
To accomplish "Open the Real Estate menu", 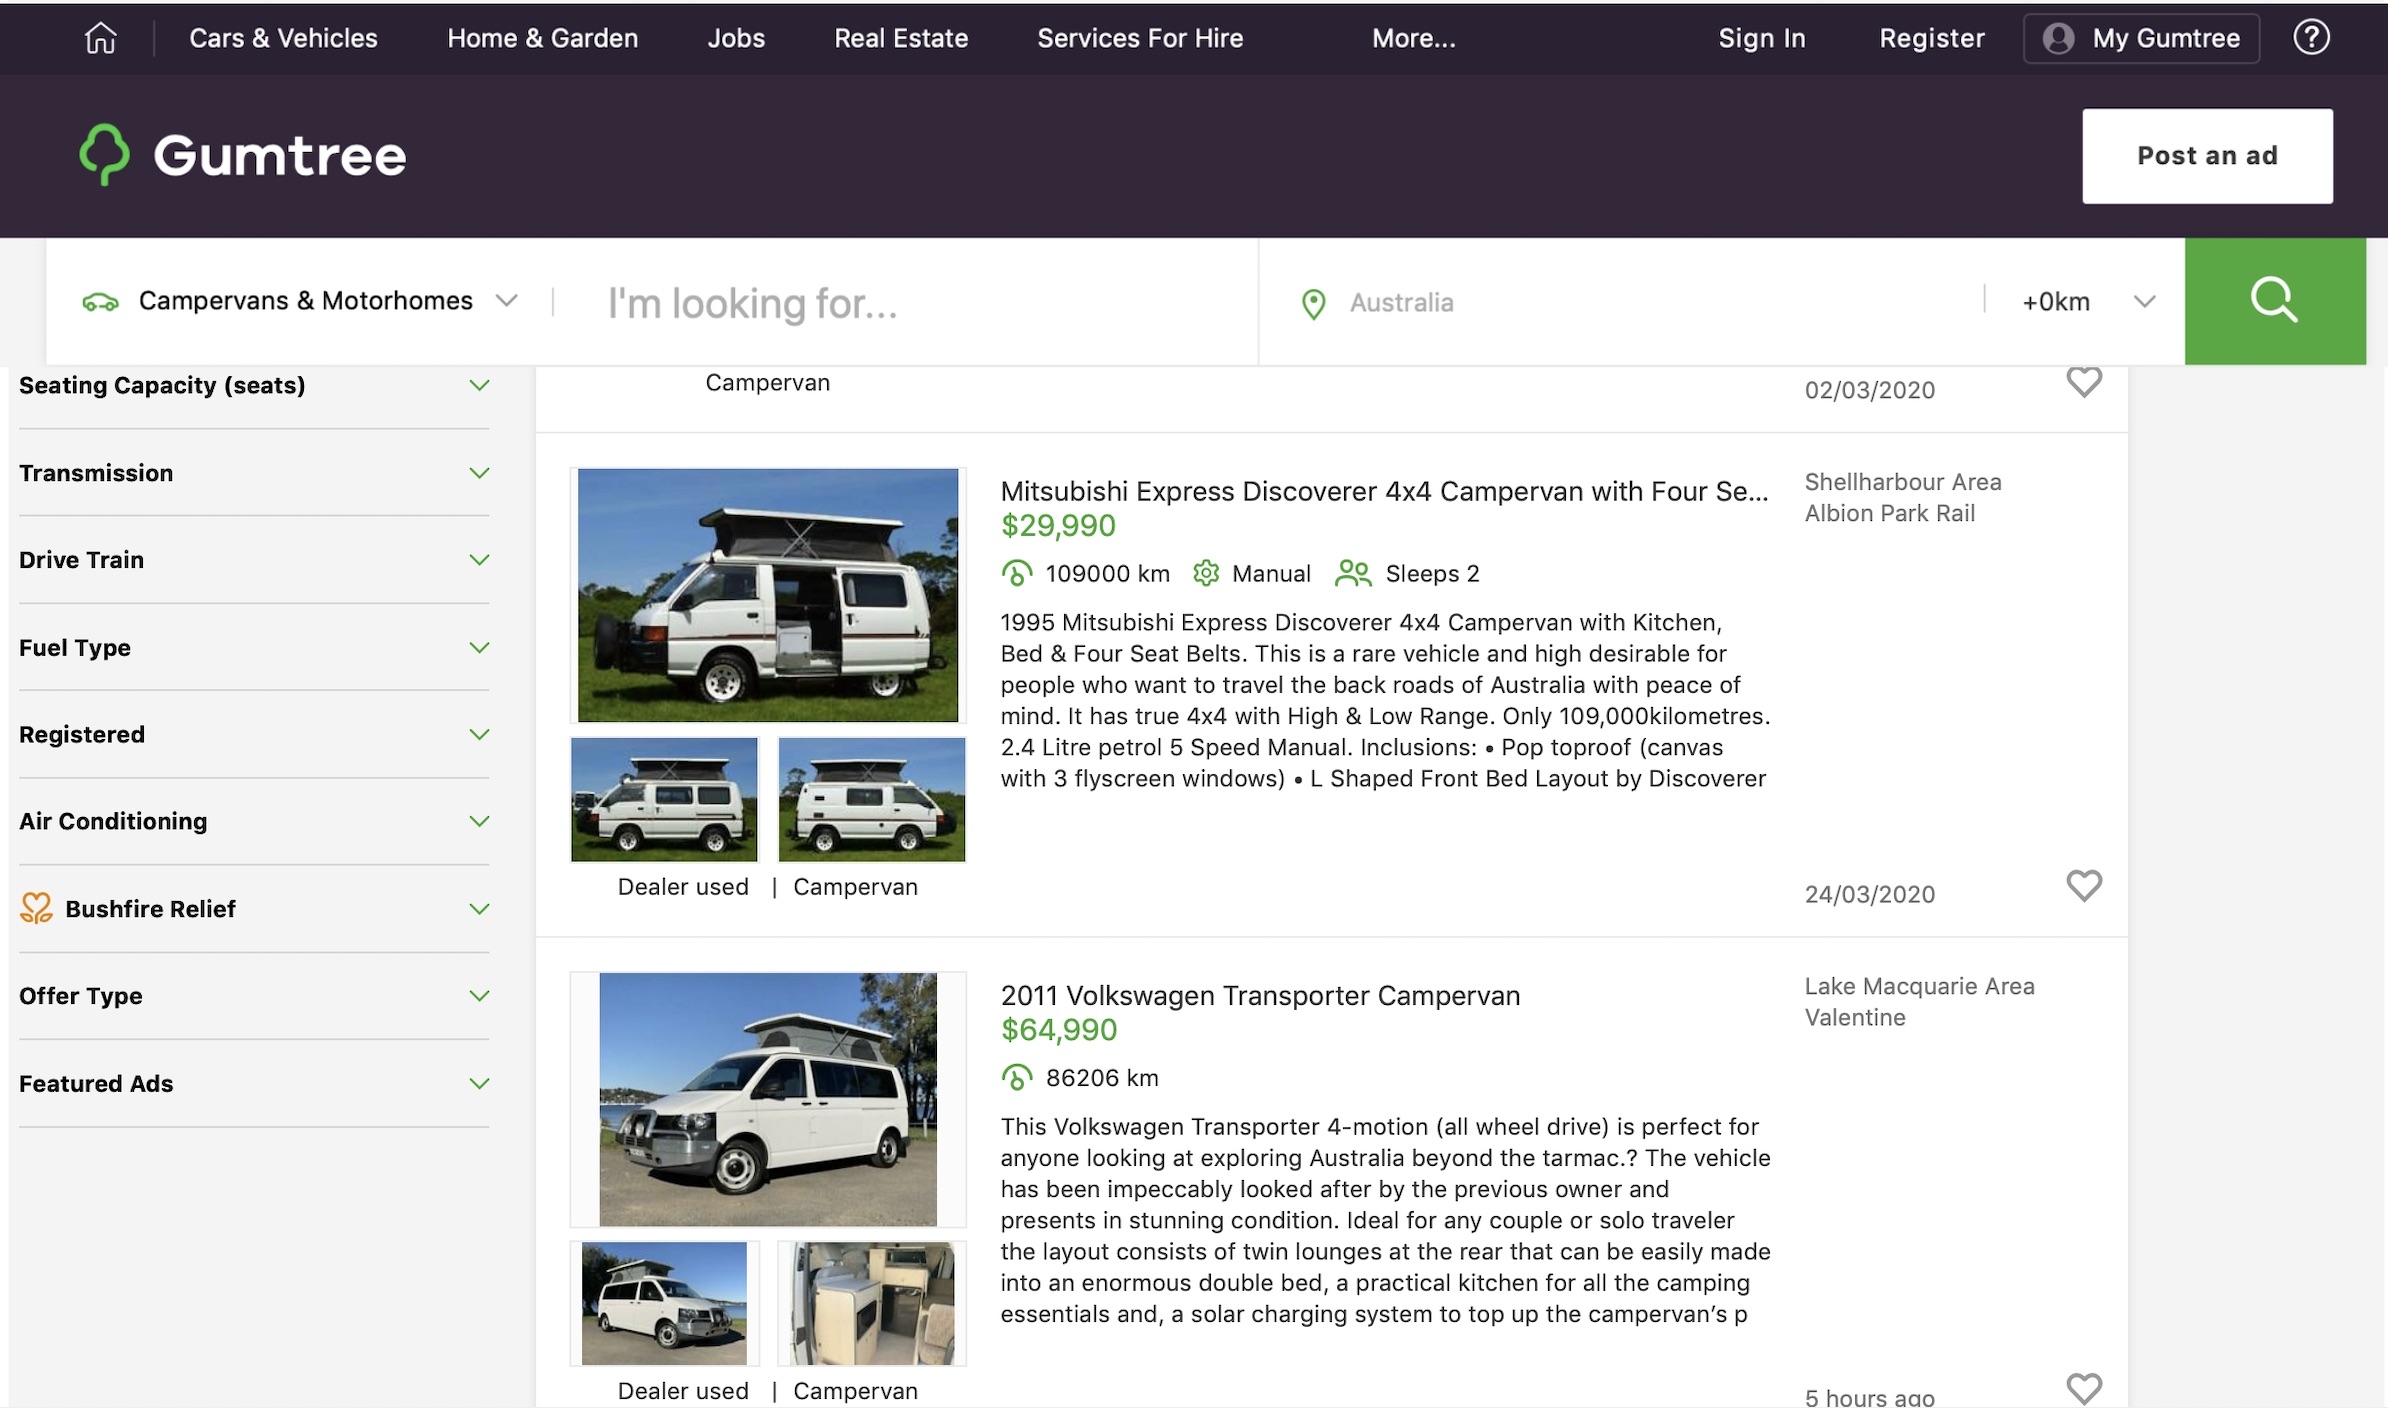I will (x=900, y=38).
